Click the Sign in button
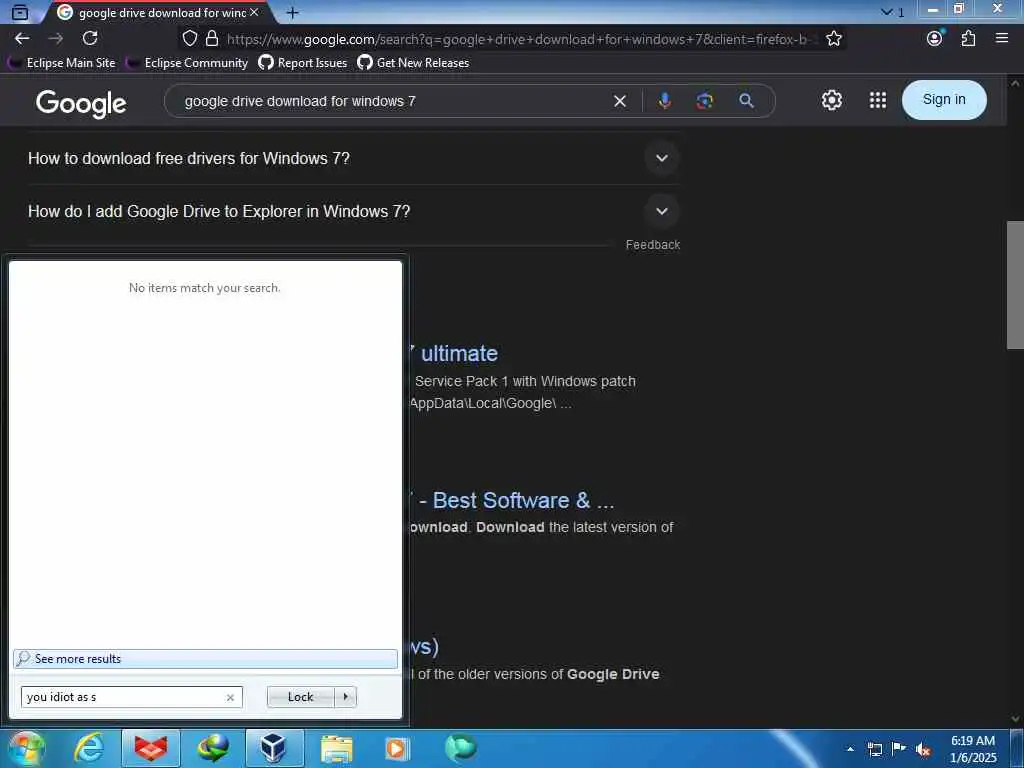Screen dimensions: 1024x768 944,99
